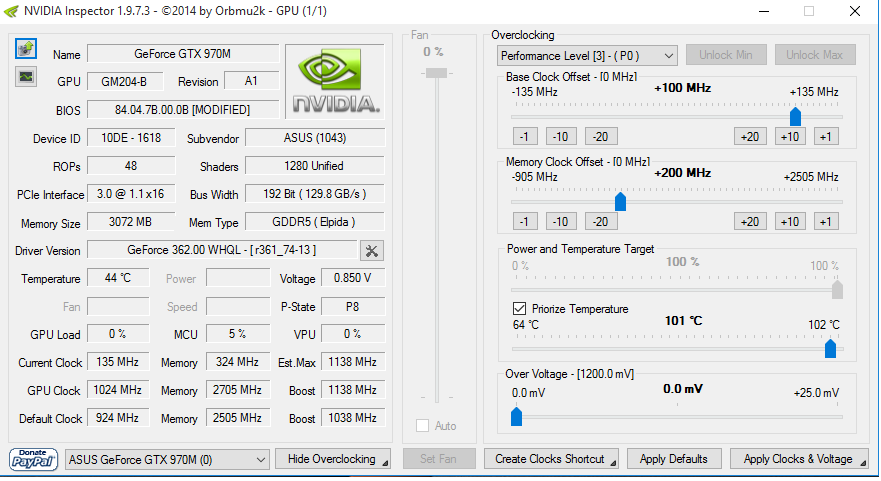Viewport: 881px width, 481px height.
Task: Click the GPU field GM204-B
Action: coord(125,81)
